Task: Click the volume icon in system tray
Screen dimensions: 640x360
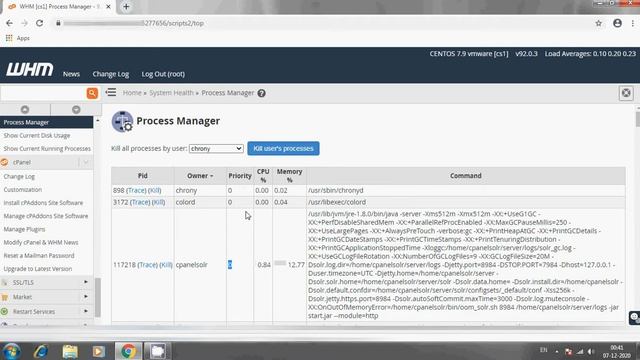Action: [591, 351]
